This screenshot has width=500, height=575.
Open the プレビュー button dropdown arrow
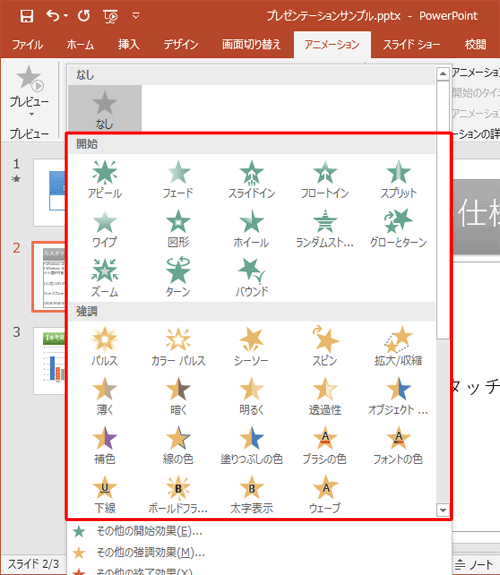coord(32,114)
